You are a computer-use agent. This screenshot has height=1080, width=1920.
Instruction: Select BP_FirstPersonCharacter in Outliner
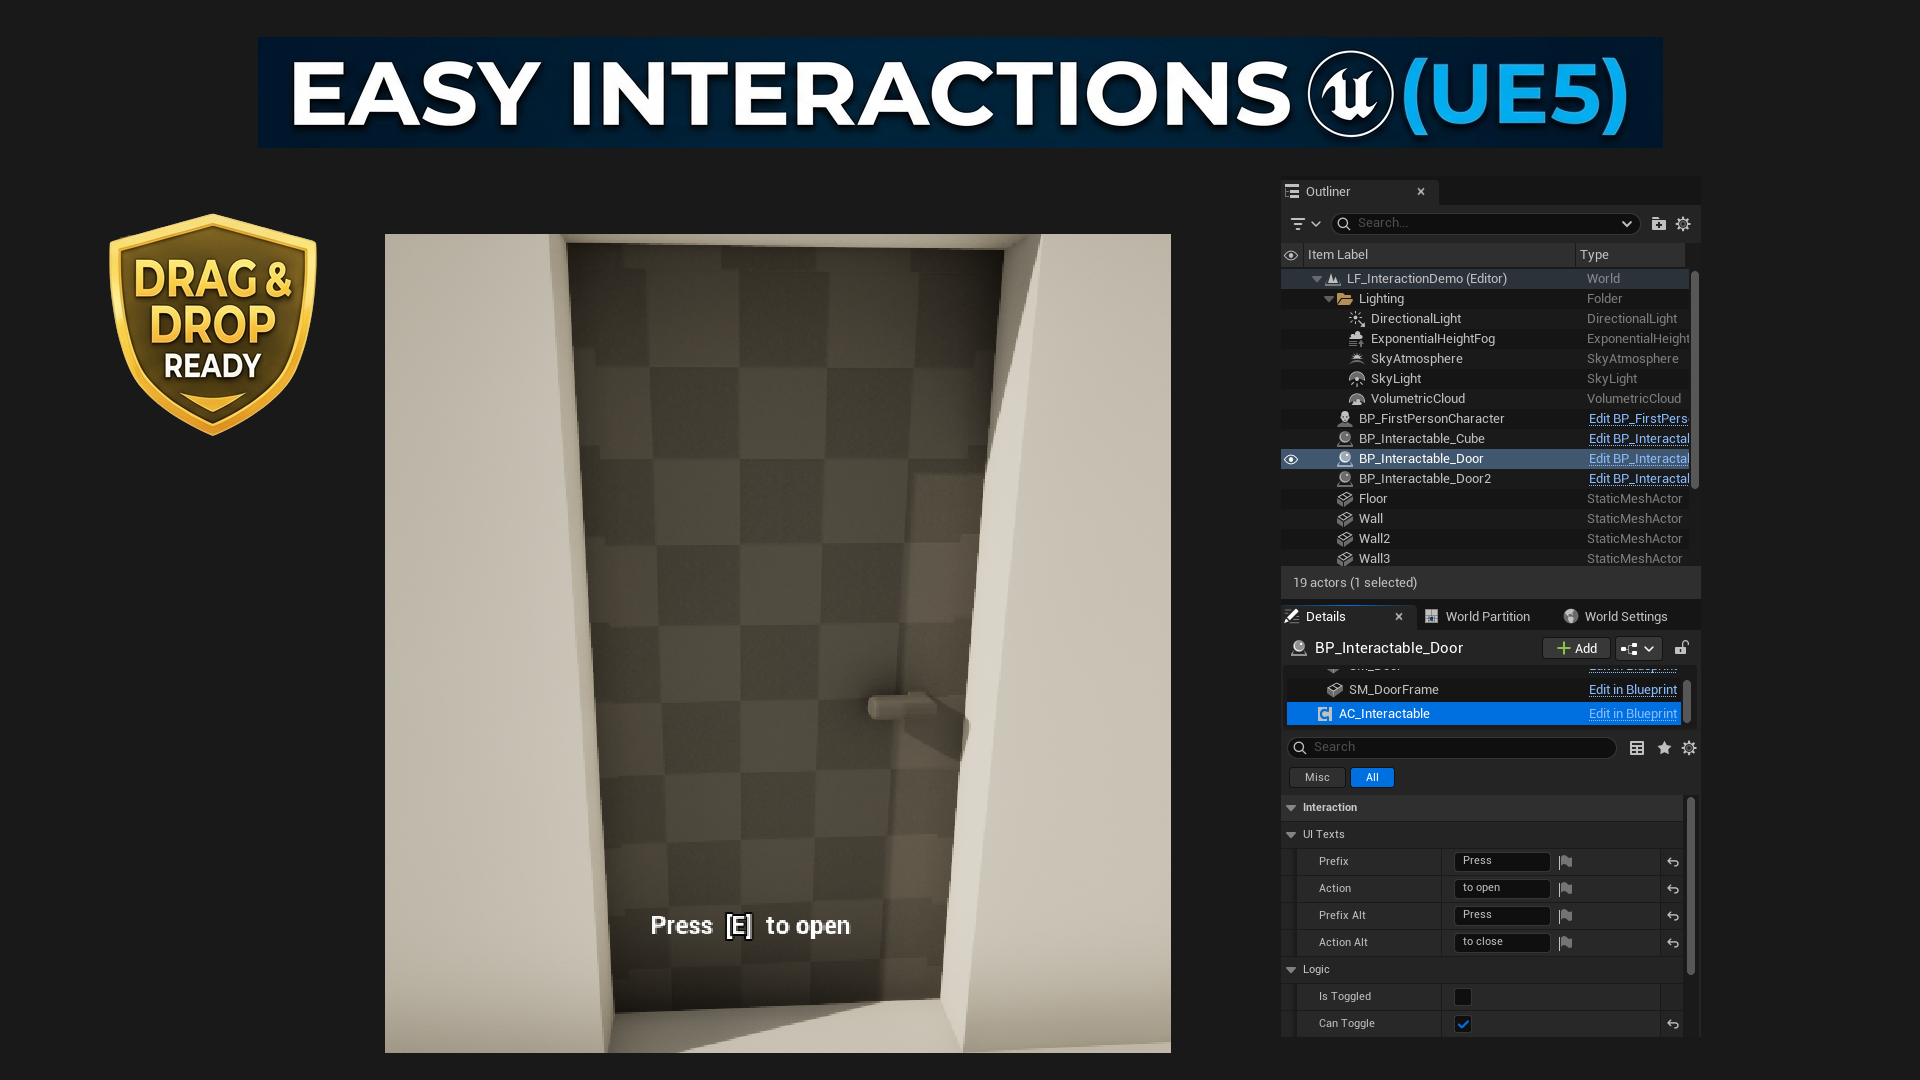click(1431, 419)
